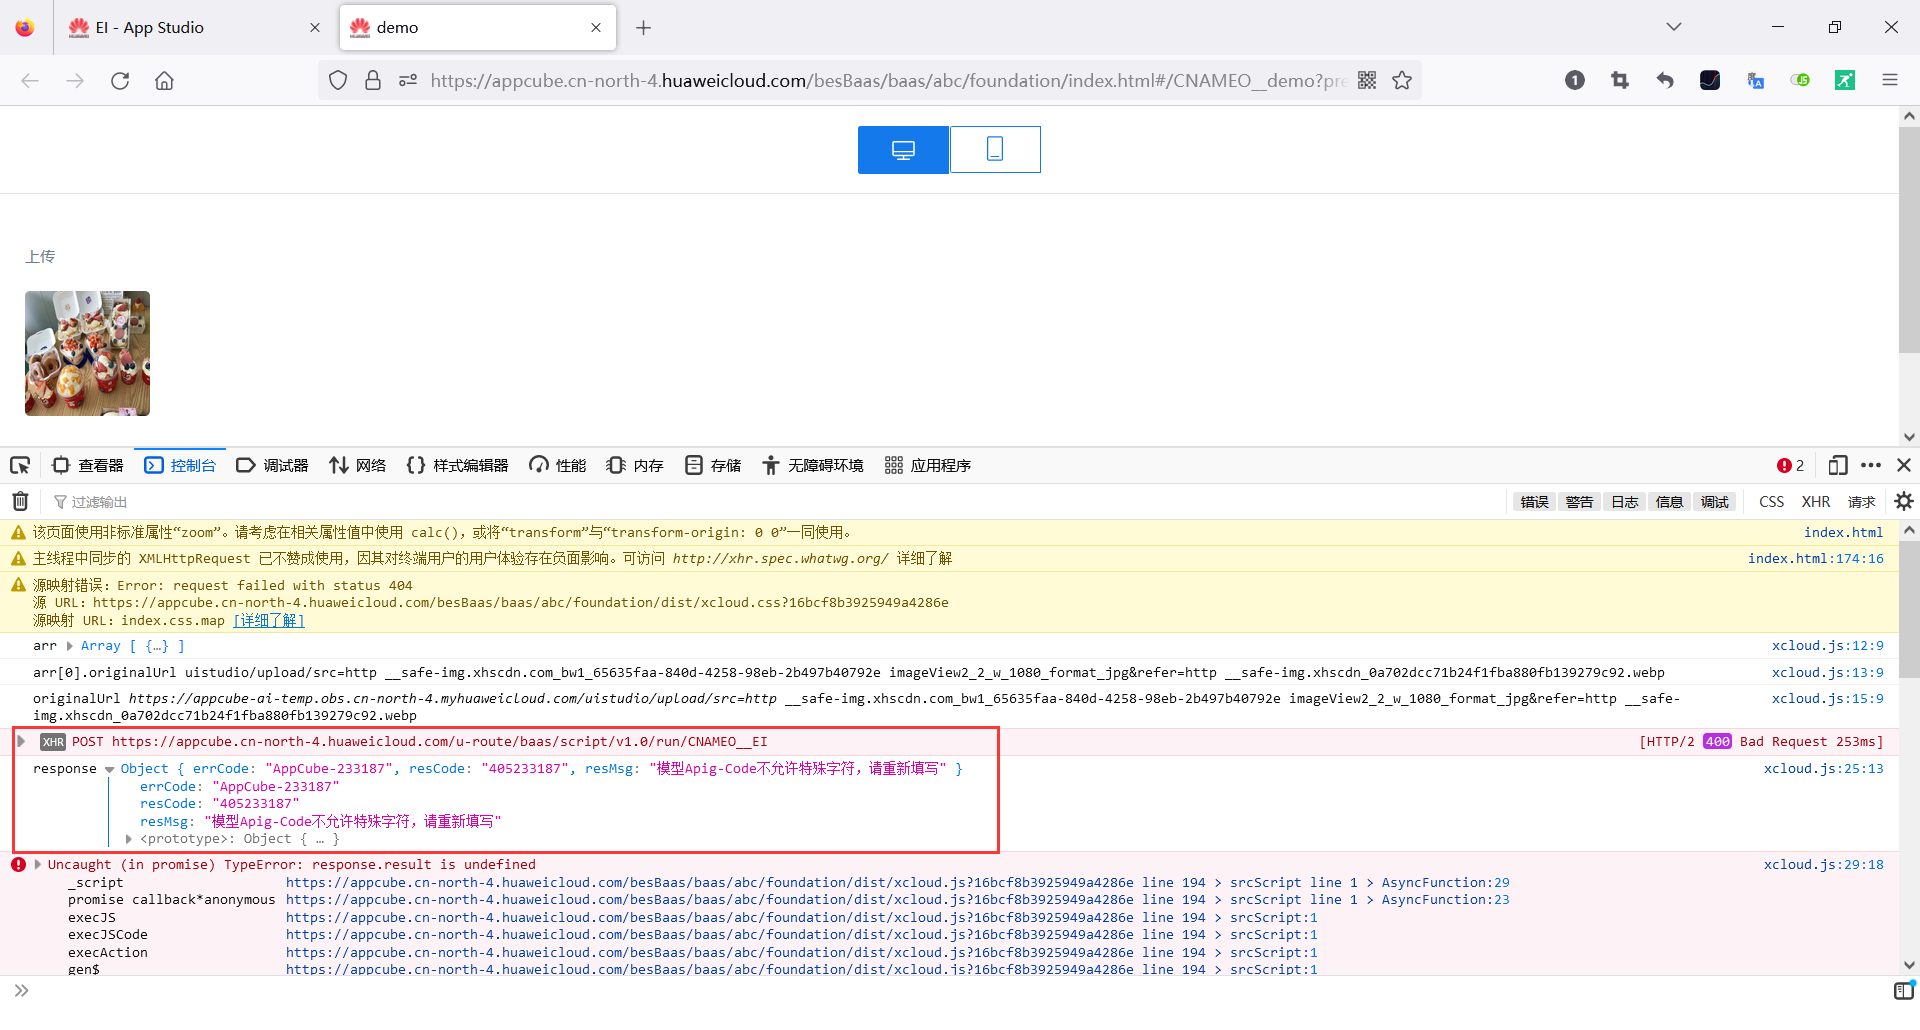
Task: Expand the Uncaught TypeError stack
Action: (x=38, y=864)
